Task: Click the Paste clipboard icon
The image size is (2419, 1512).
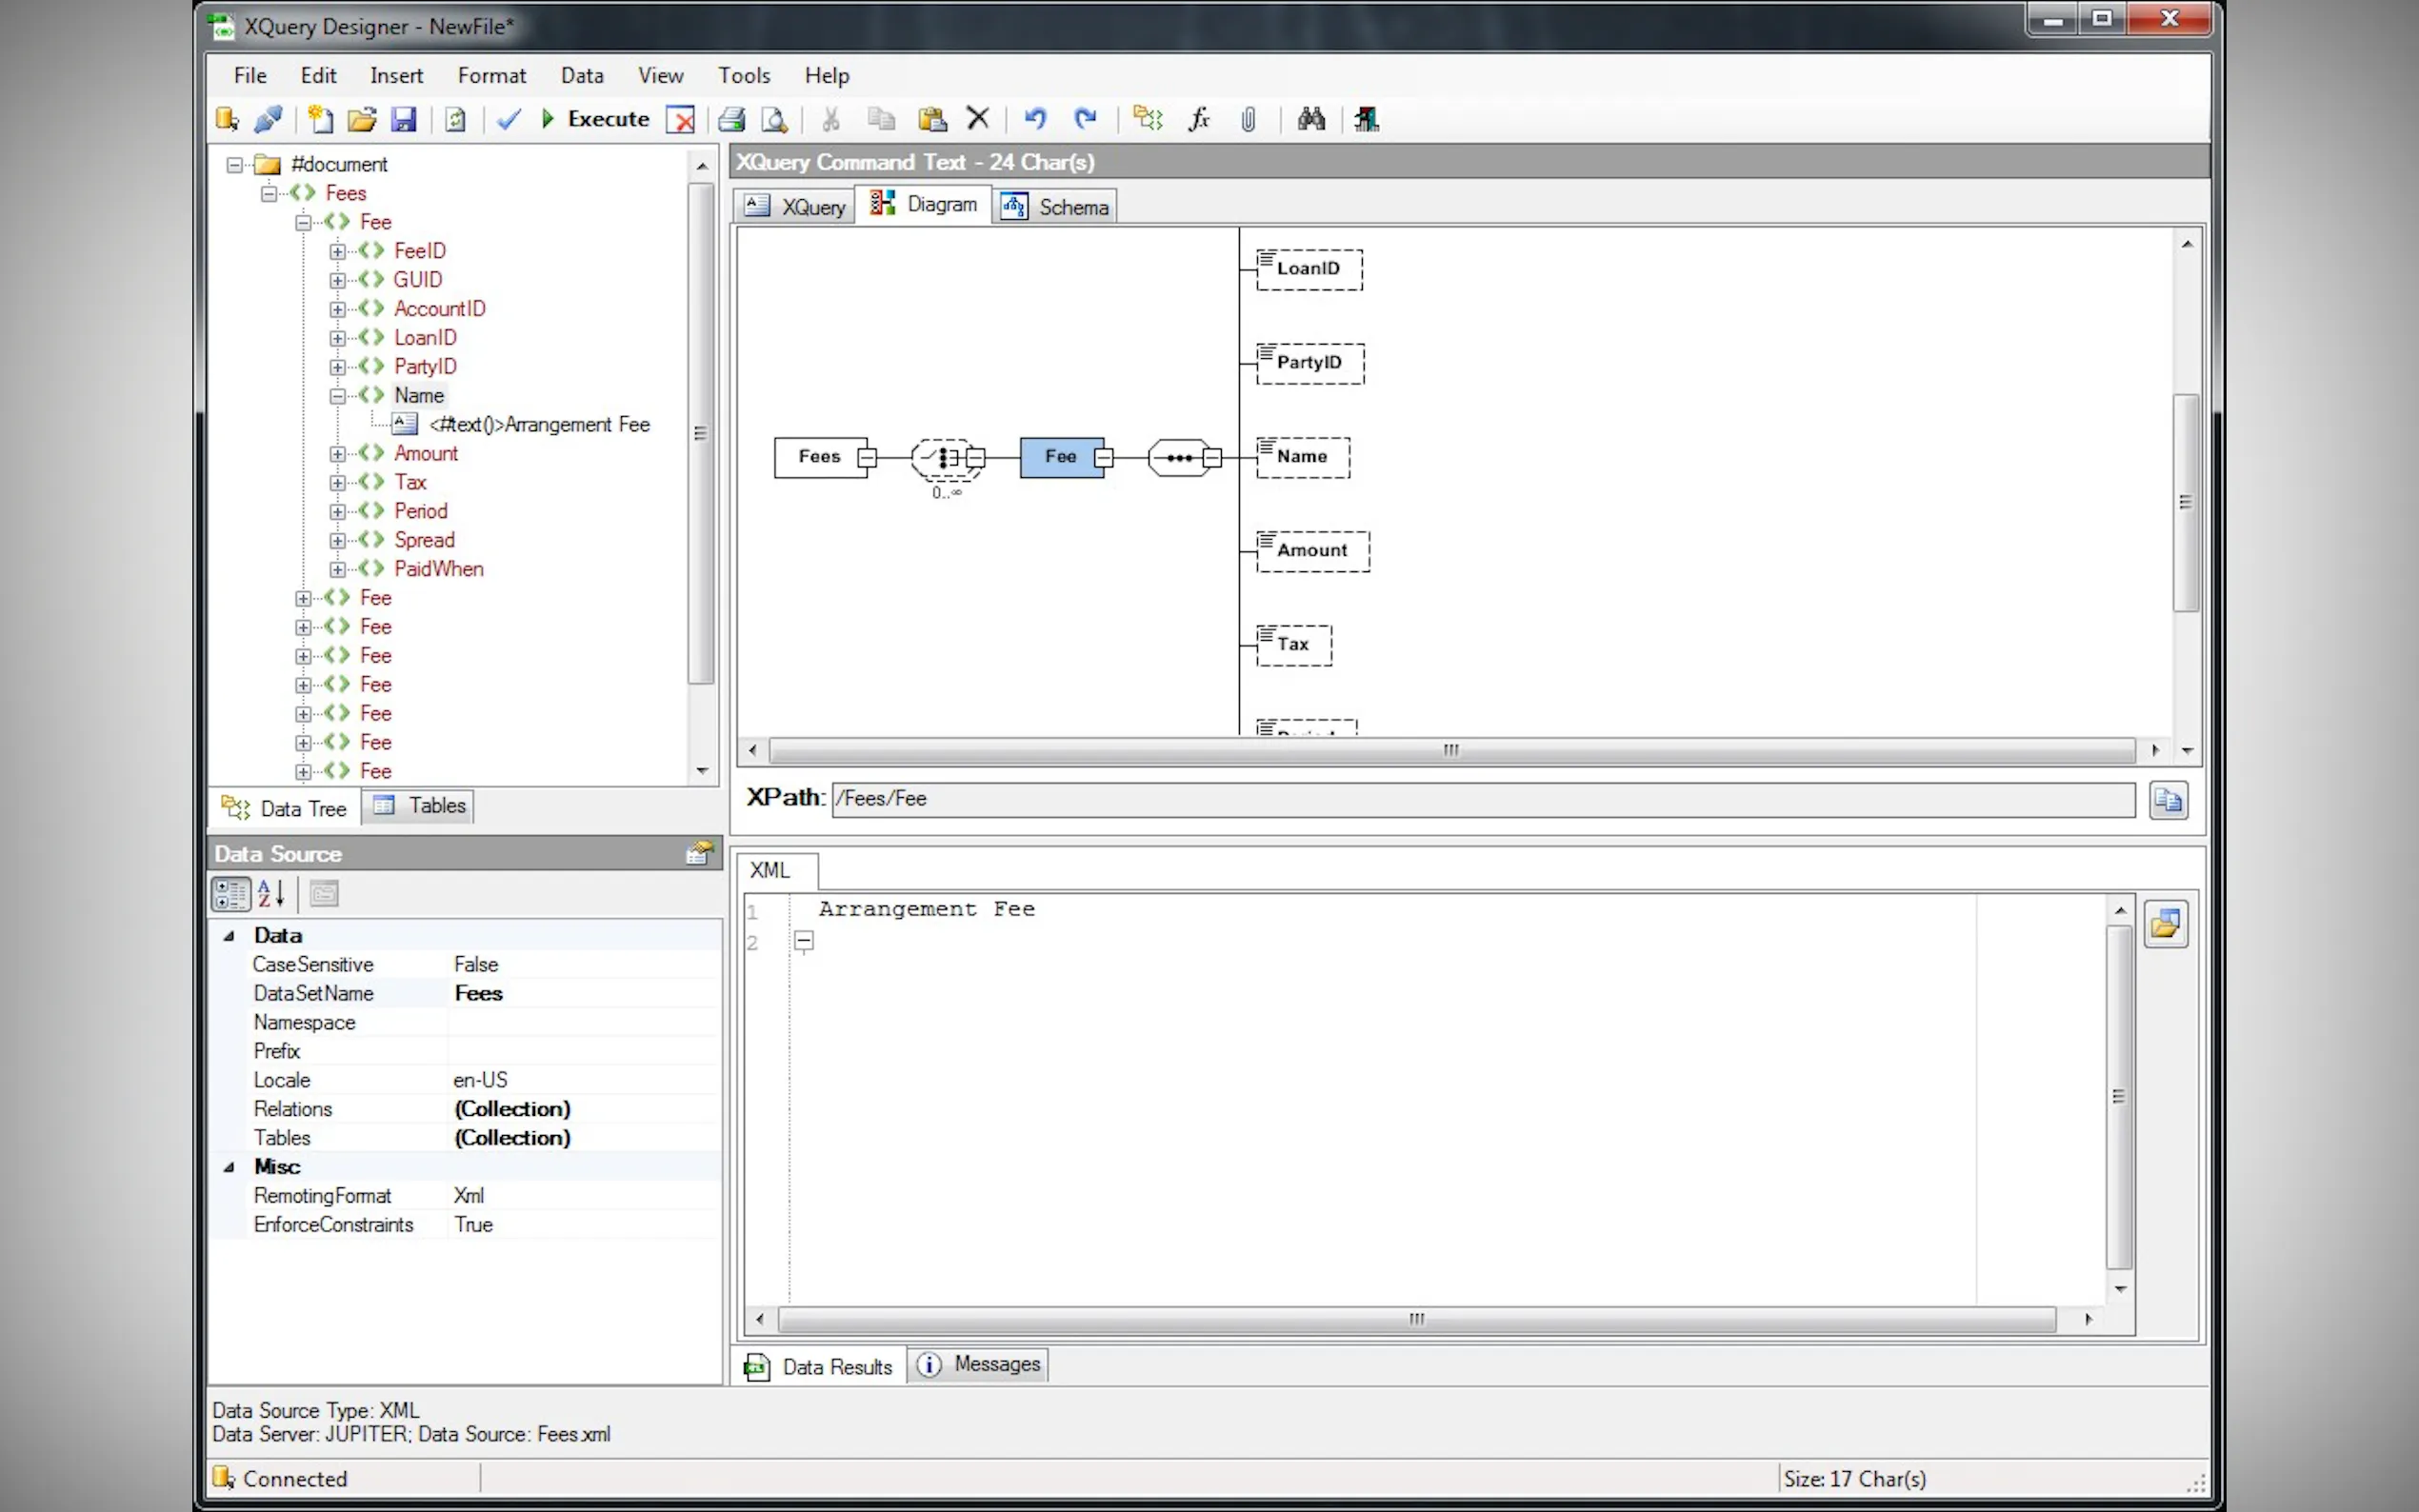Action: point(932,120)
